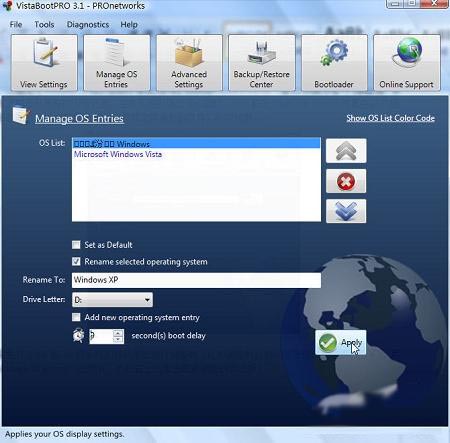450x443 pixels.
Task: Click the alarm clock boot delay icon
Action: click(79, 335)
